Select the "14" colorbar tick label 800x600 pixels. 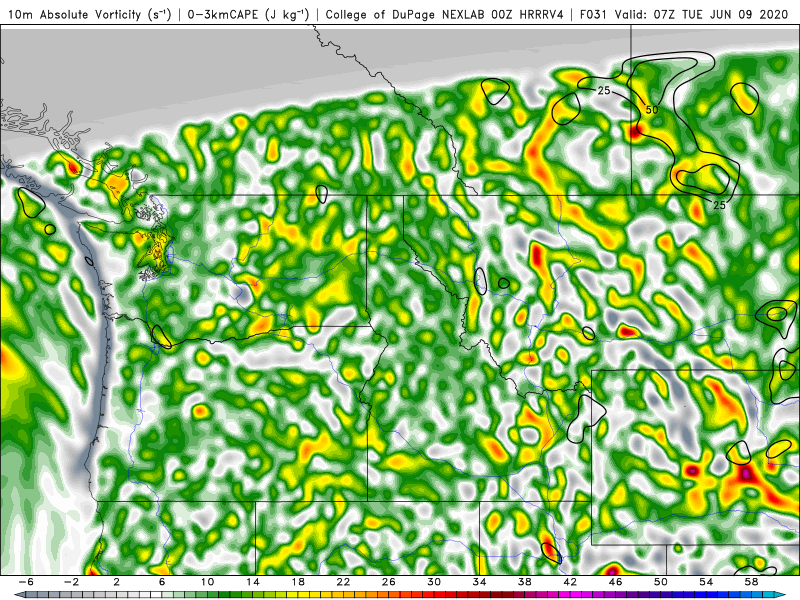[253, 582]
